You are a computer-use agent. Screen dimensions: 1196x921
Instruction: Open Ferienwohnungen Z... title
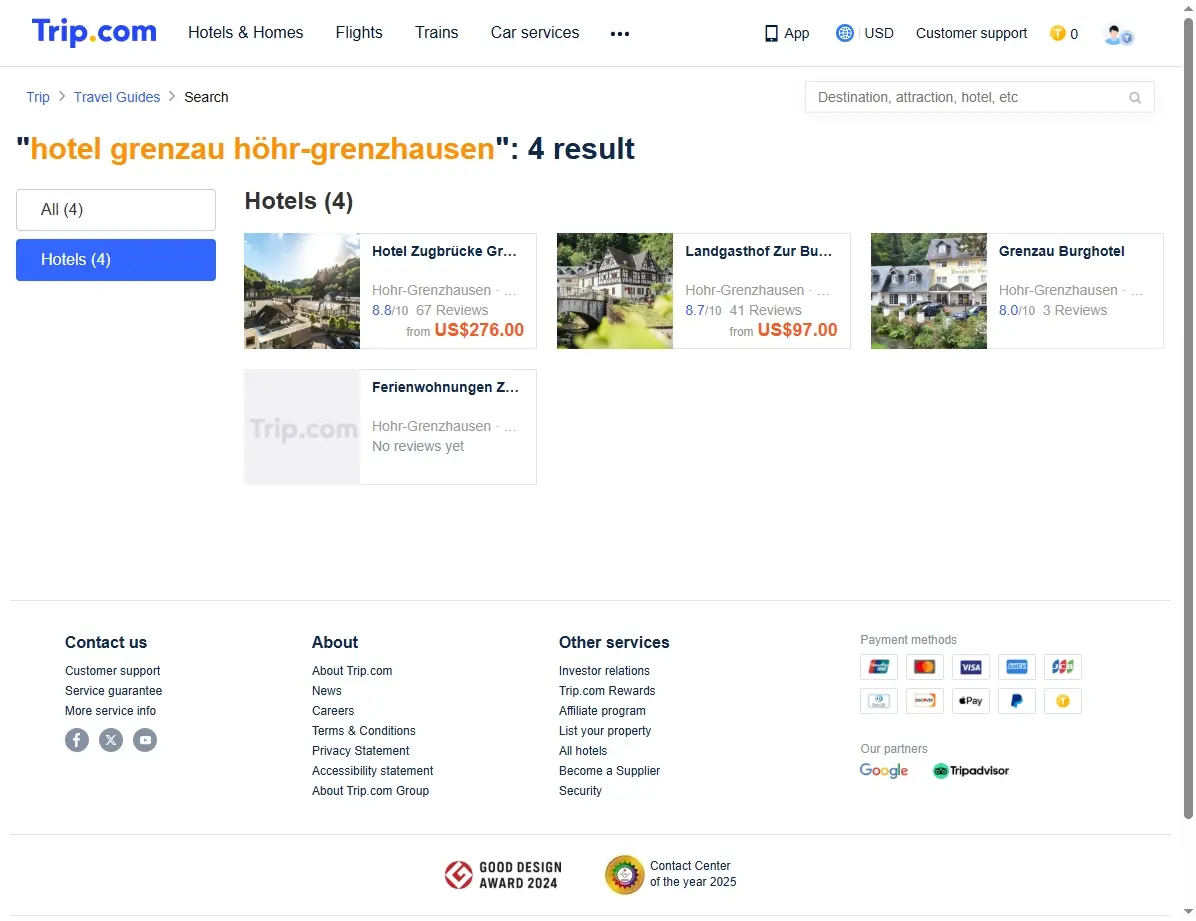(445, 387)
